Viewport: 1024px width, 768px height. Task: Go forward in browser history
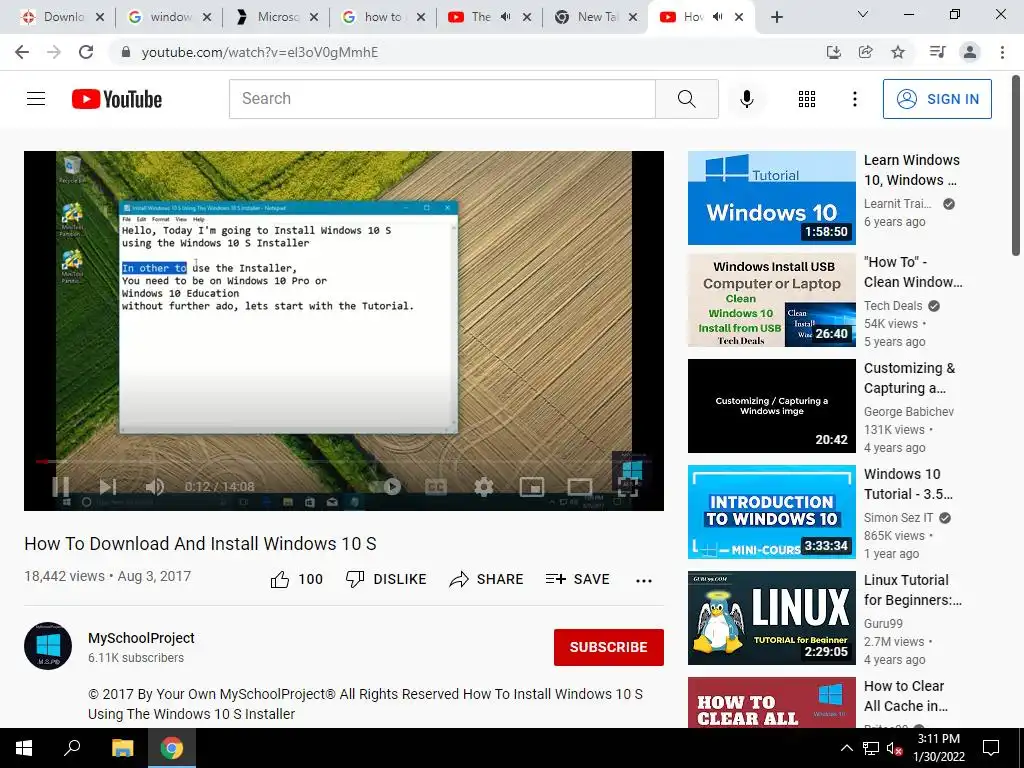coord(54,52)
